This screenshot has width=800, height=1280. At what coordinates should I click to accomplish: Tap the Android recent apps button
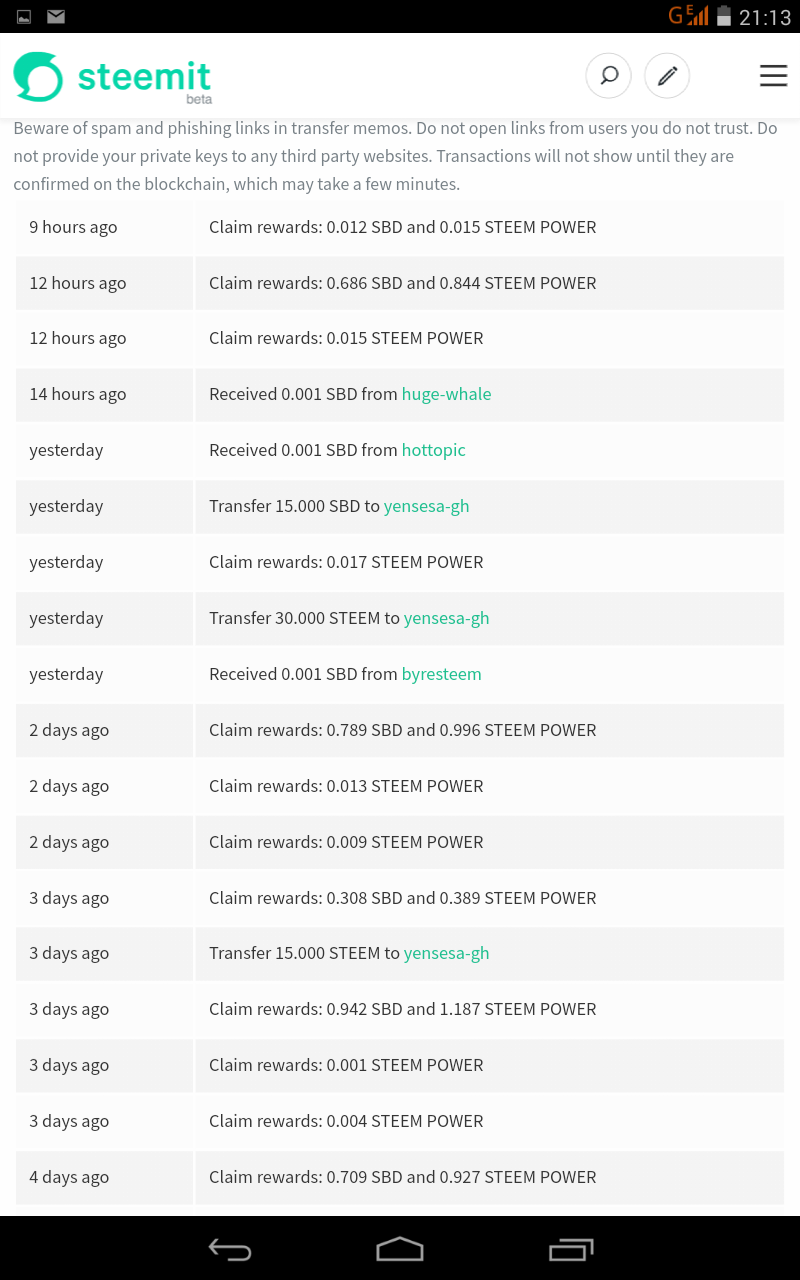click(571, 1249)
